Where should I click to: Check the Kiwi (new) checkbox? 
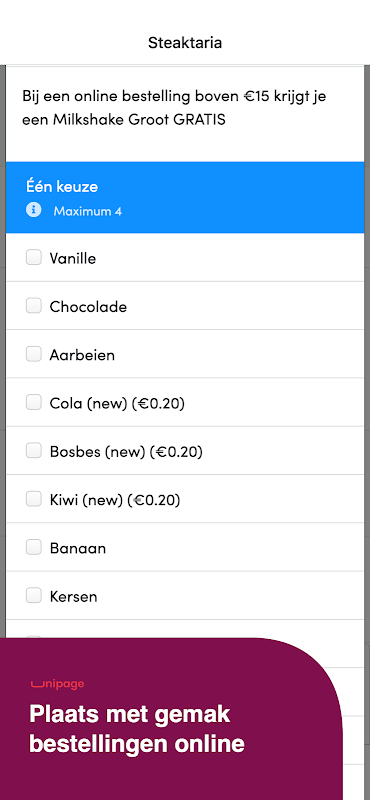(34, 498)
